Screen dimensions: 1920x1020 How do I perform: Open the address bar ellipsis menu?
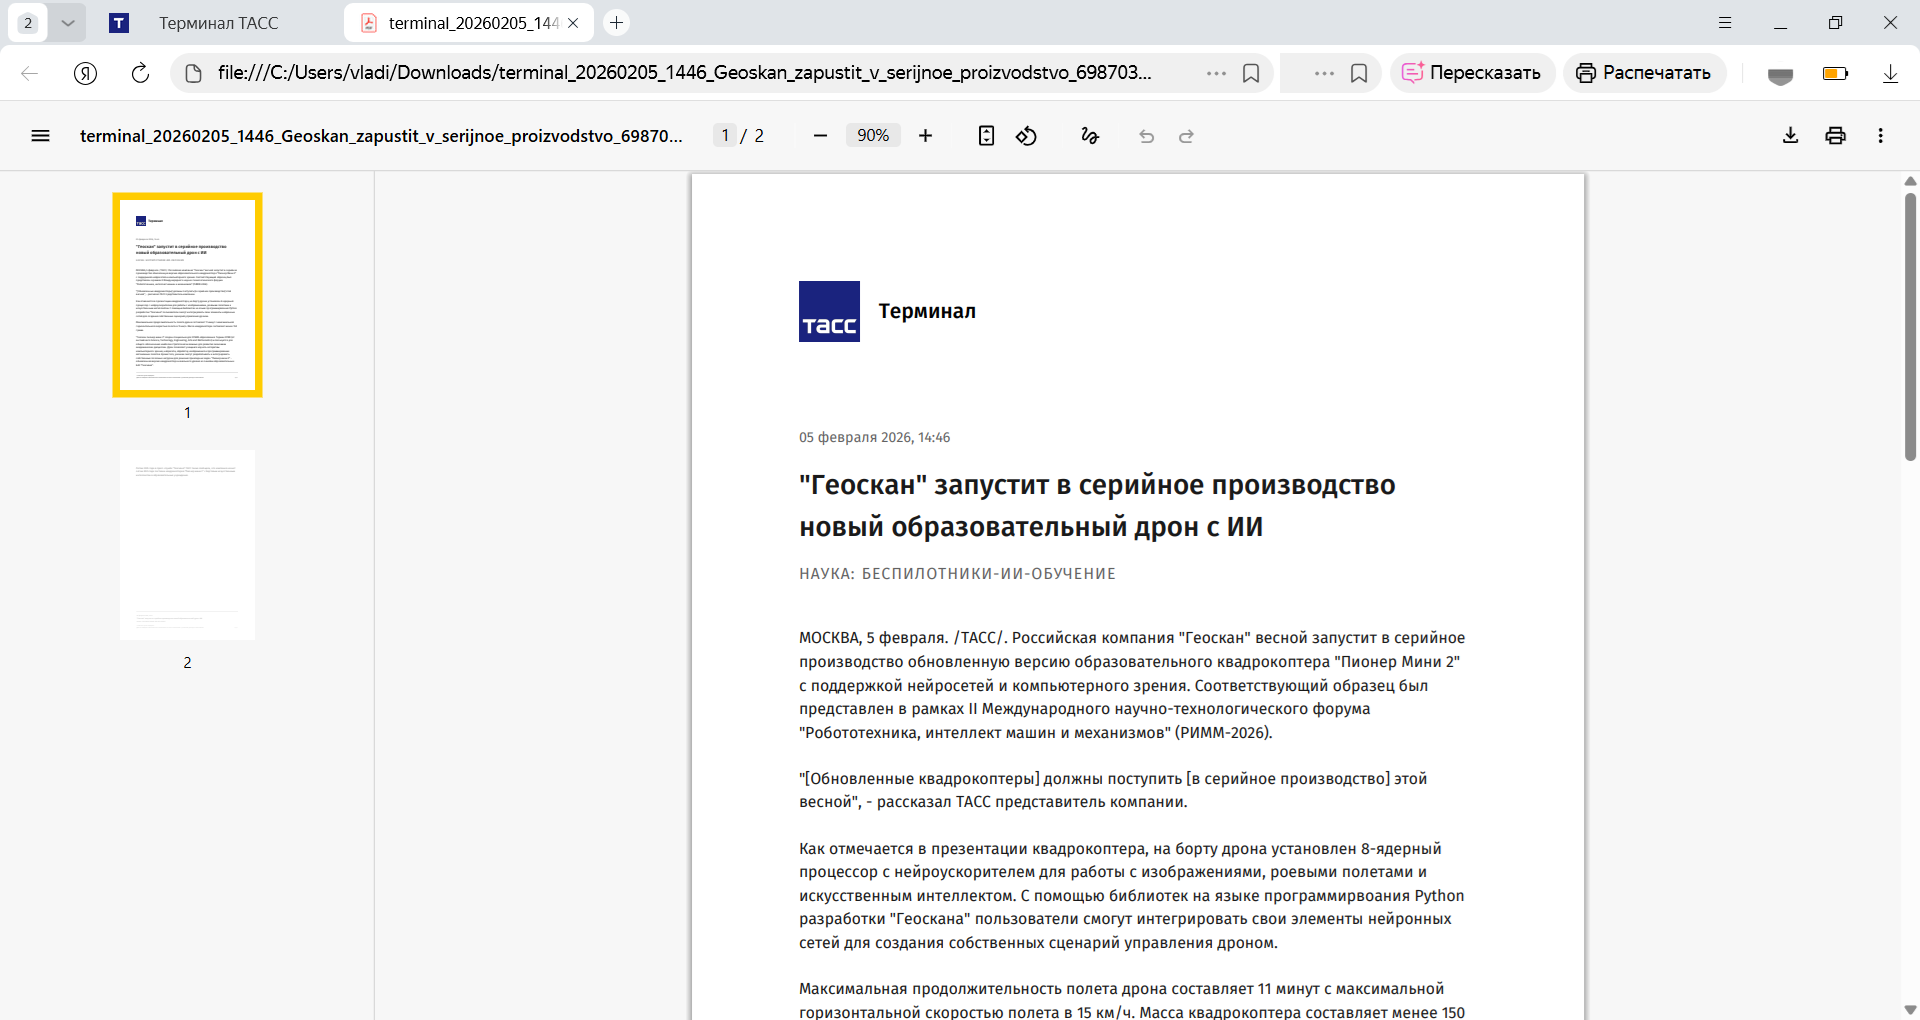[x=1217, y=73]
